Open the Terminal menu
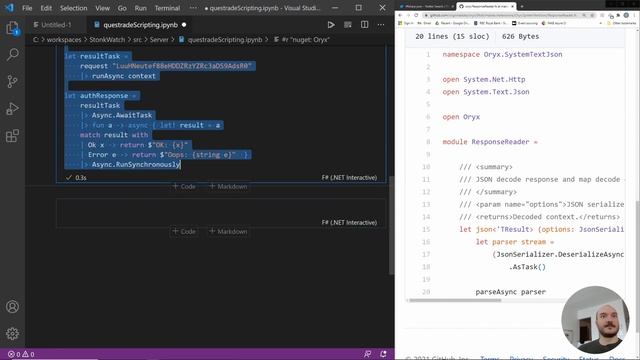 [x=167, y=8]
